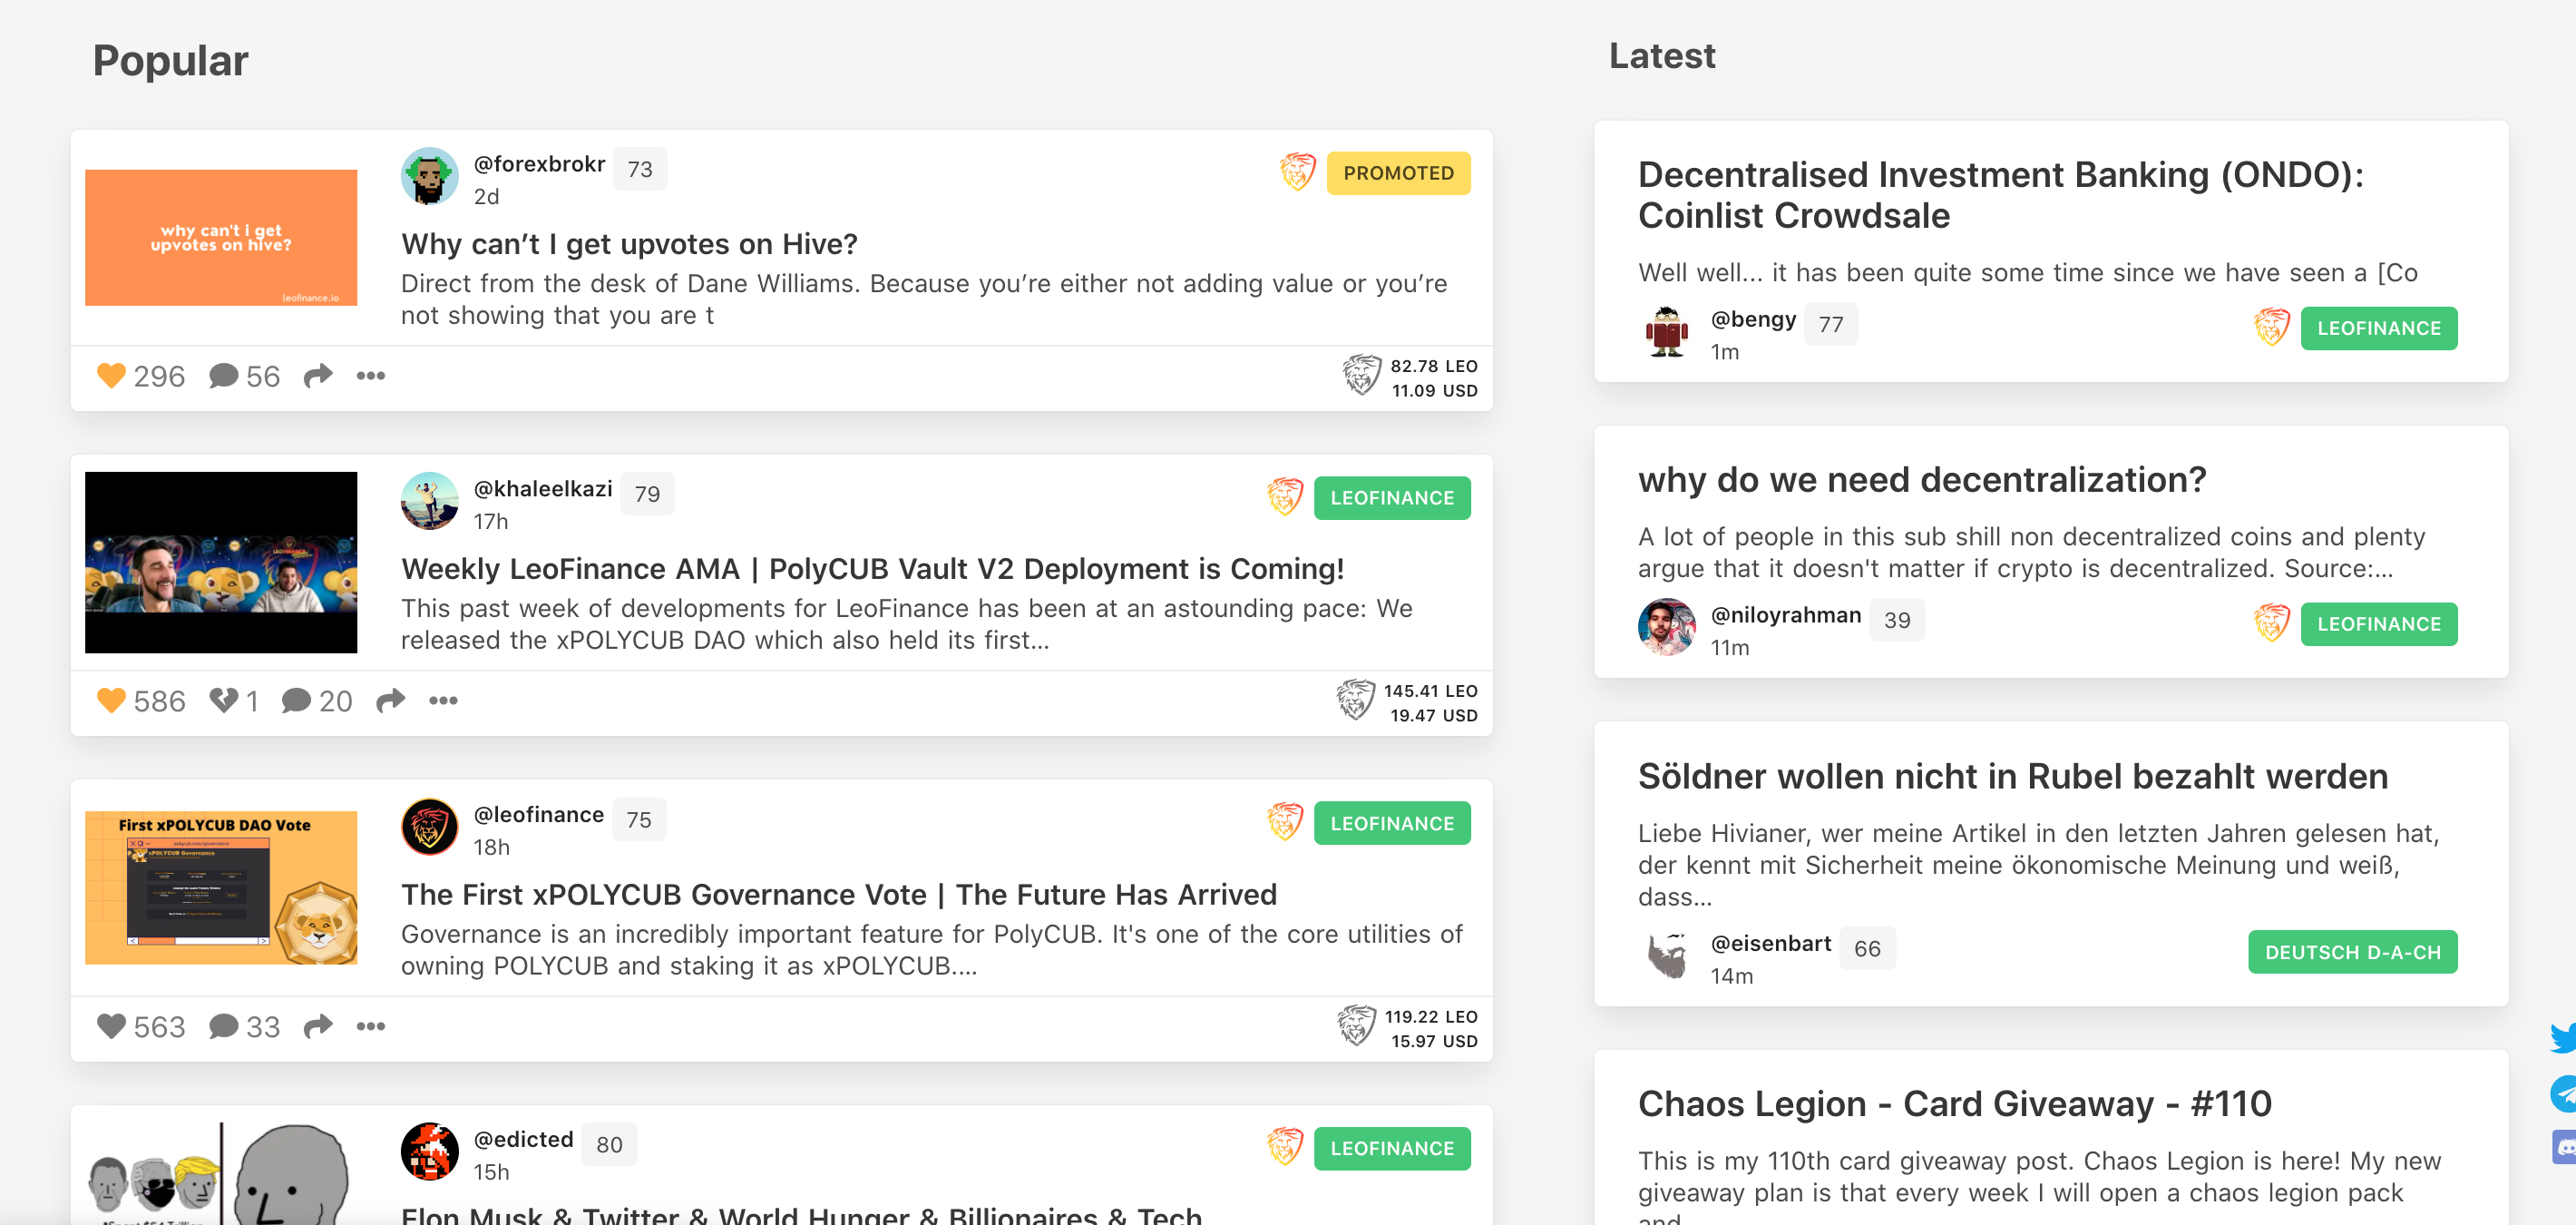The width and height of the screenshot is (2576, 1225).
Task: Open @forexbrokr profile link
Action: 539,163
